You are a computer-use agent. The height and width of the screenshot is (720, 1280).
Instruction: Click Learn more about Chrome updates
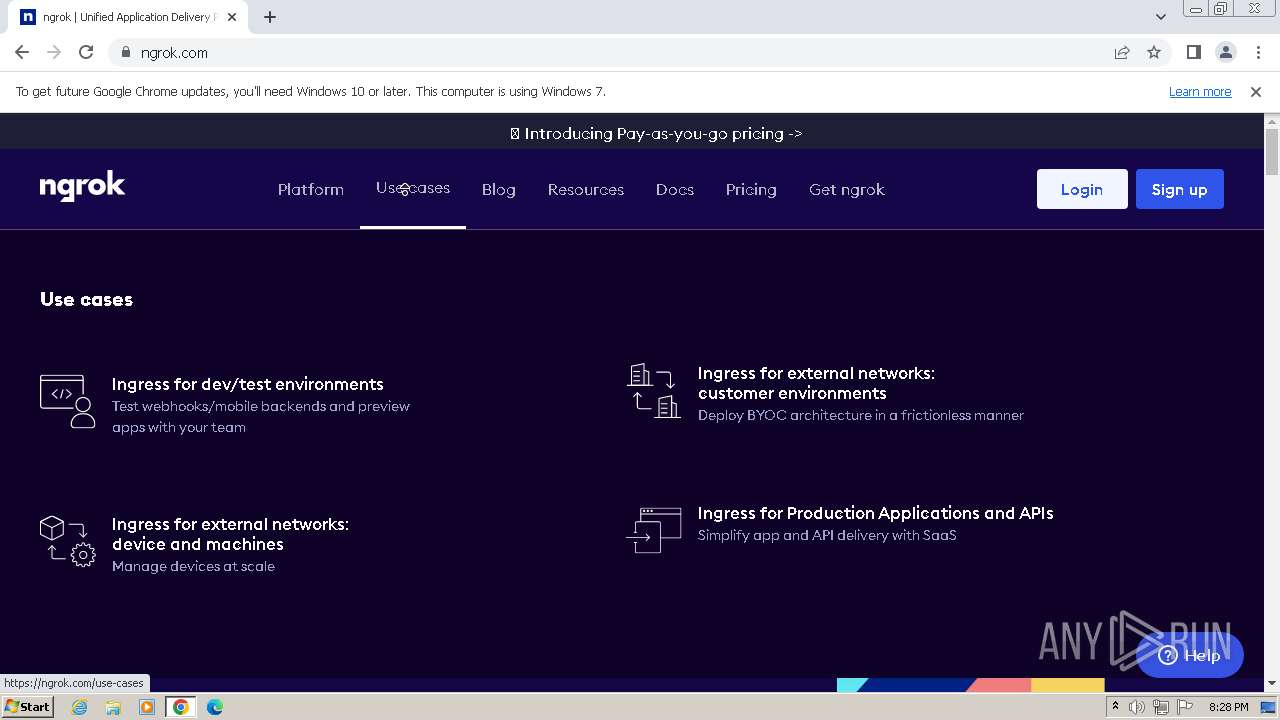[x=1200, y=91]
